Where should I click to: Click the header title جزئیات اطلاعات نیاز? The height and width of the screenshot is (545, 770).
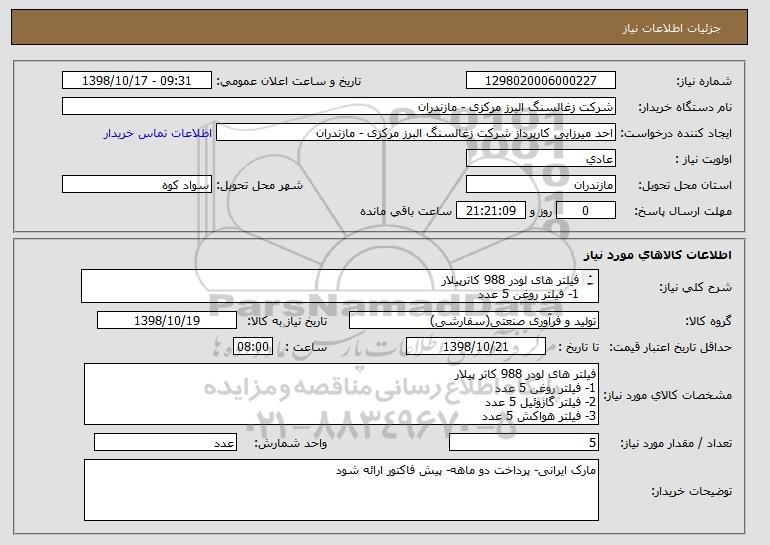point(671,28)
